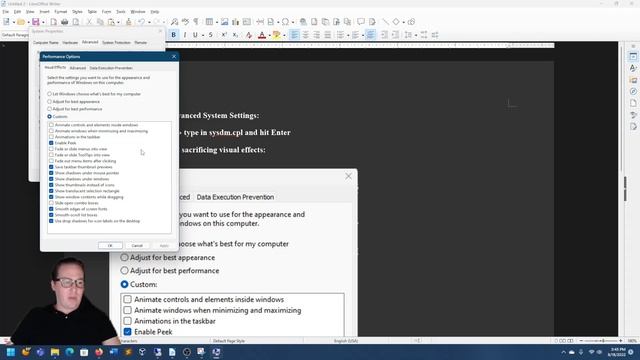Open the Undo history dropdown arrow
This screenshot has height=360, width=640.
[149, 22]
